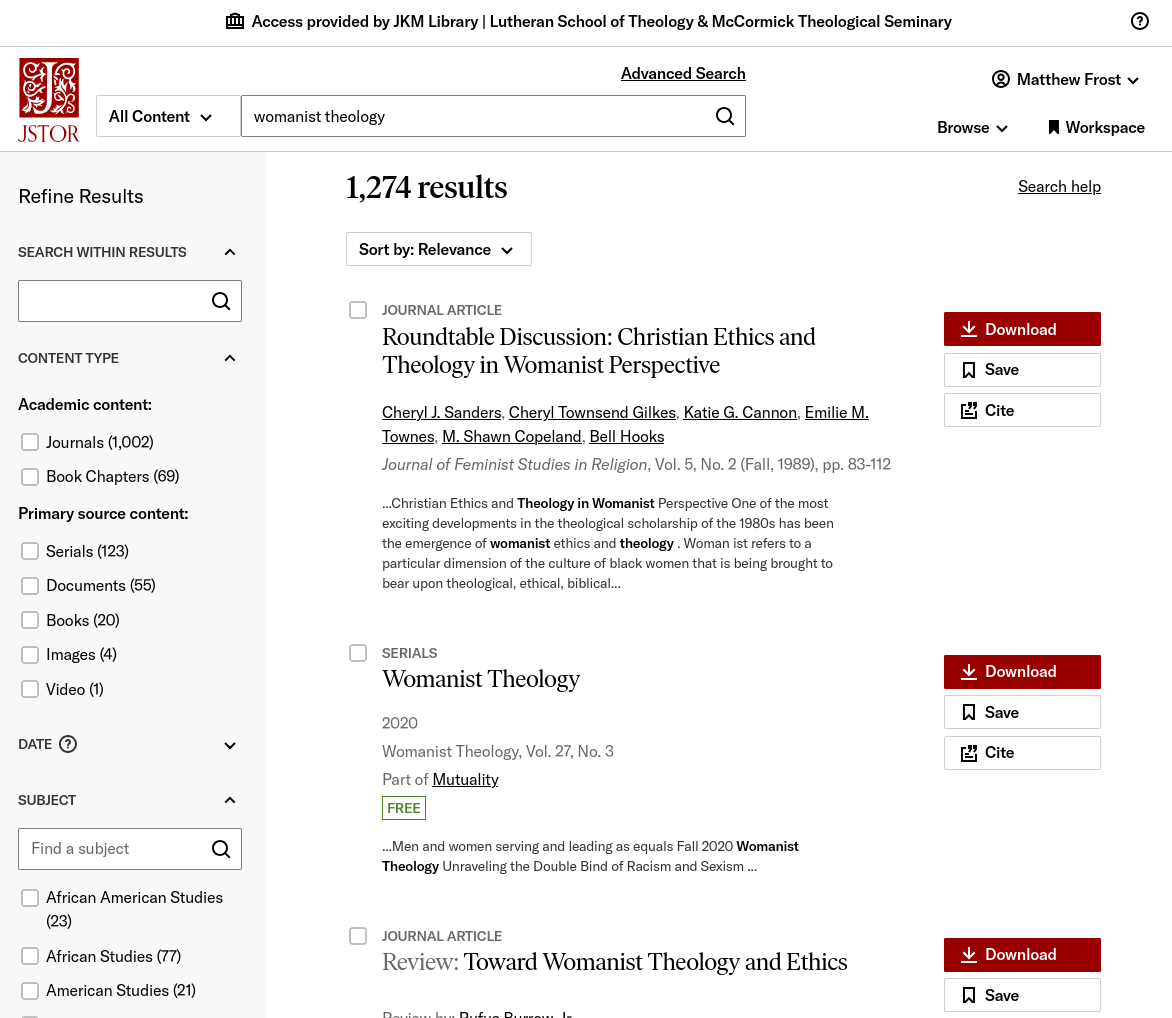Click the Date info question icon
The height and width of the screenshot is (1018, 1172).
click(x=67, y=744)
